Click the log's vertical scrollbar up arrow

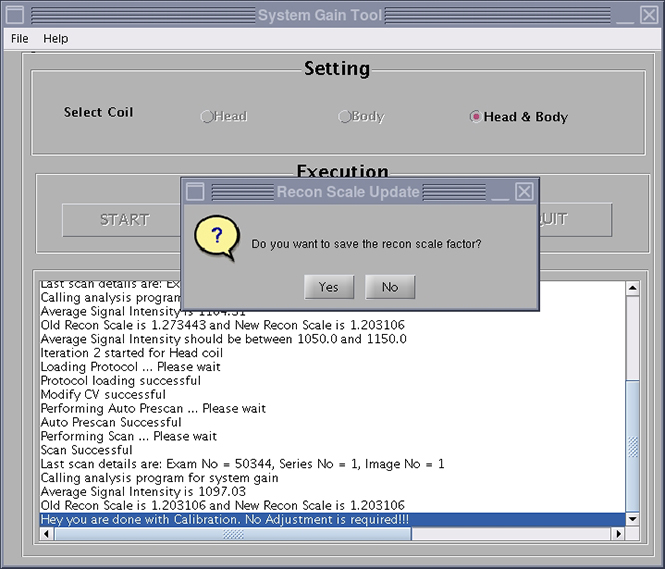pyautogui.click(x=632, y=289)
